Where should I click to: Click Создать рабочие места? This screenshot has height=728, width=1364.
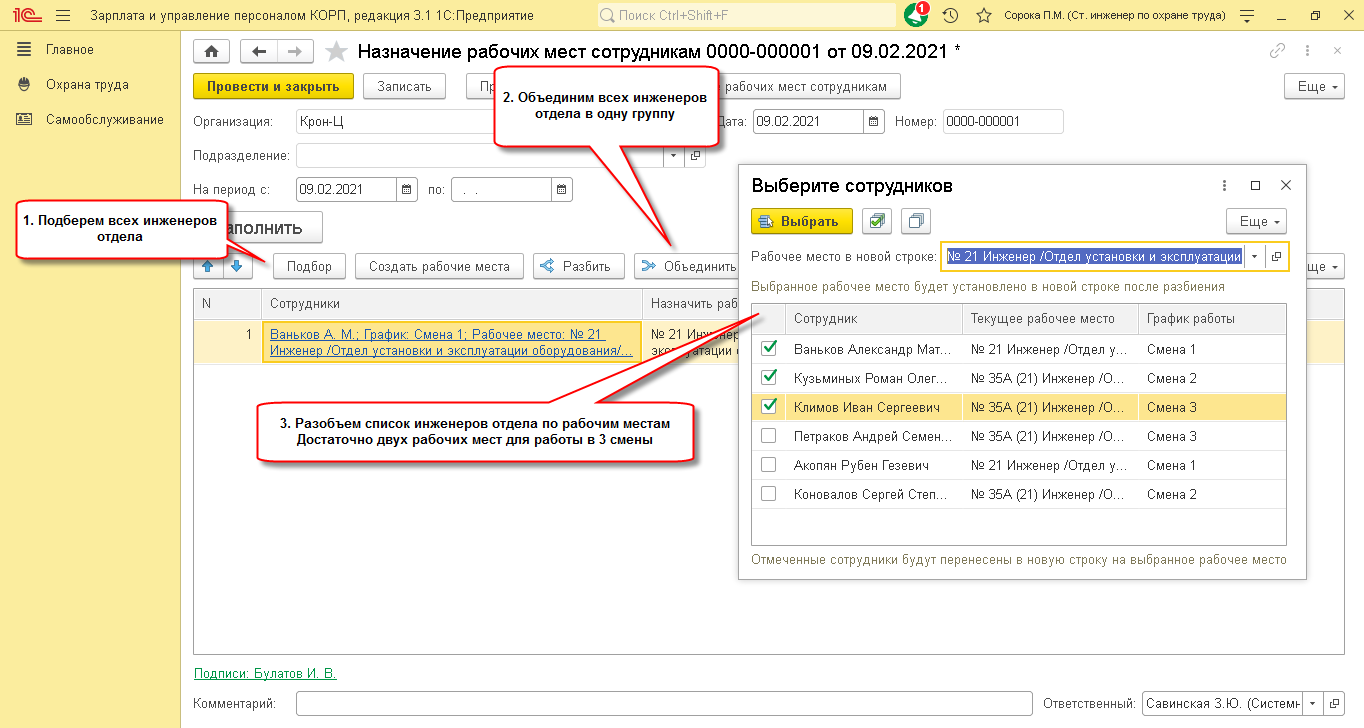pos(439,266)
